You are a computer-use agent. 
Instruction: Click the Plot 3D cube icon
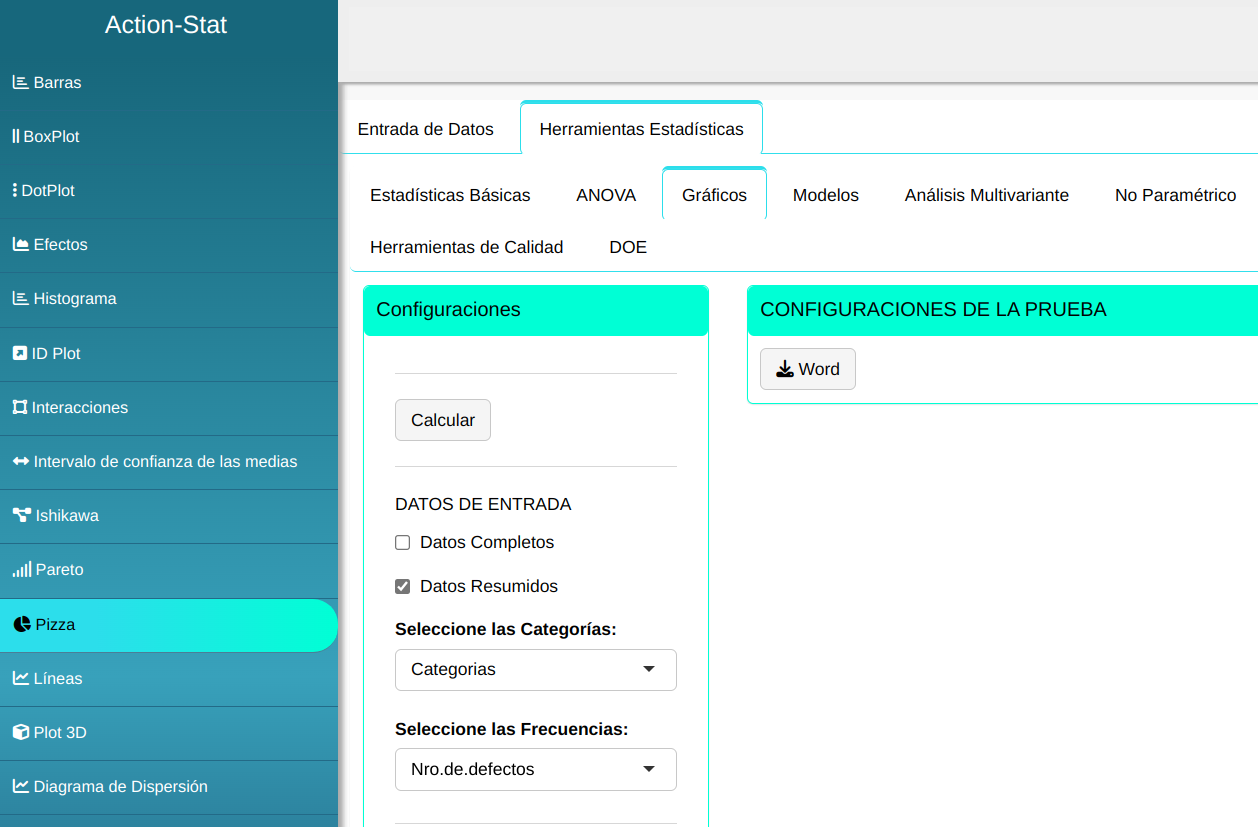20,733
